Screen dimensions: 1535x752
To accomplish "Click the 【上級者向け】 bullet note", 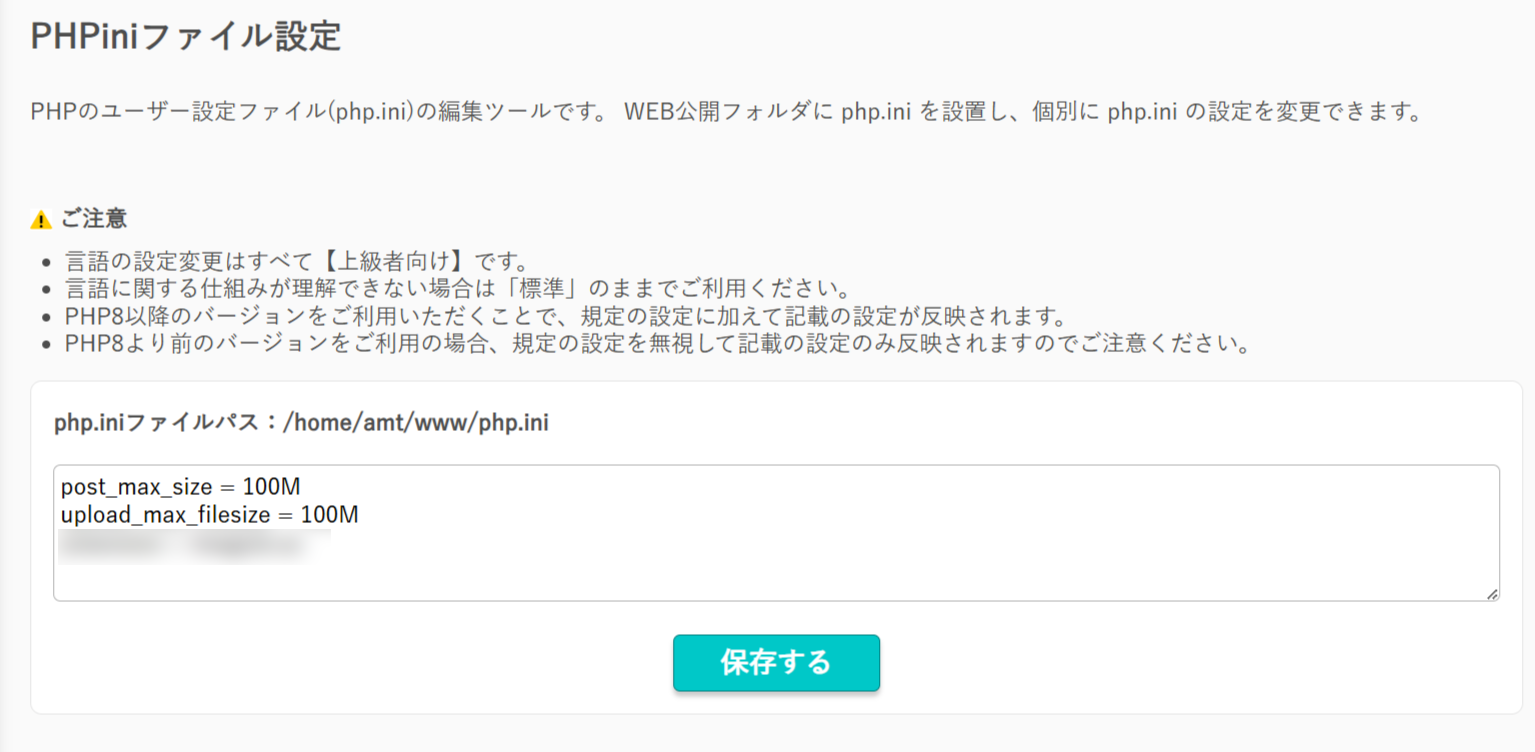I will (296, 263).
